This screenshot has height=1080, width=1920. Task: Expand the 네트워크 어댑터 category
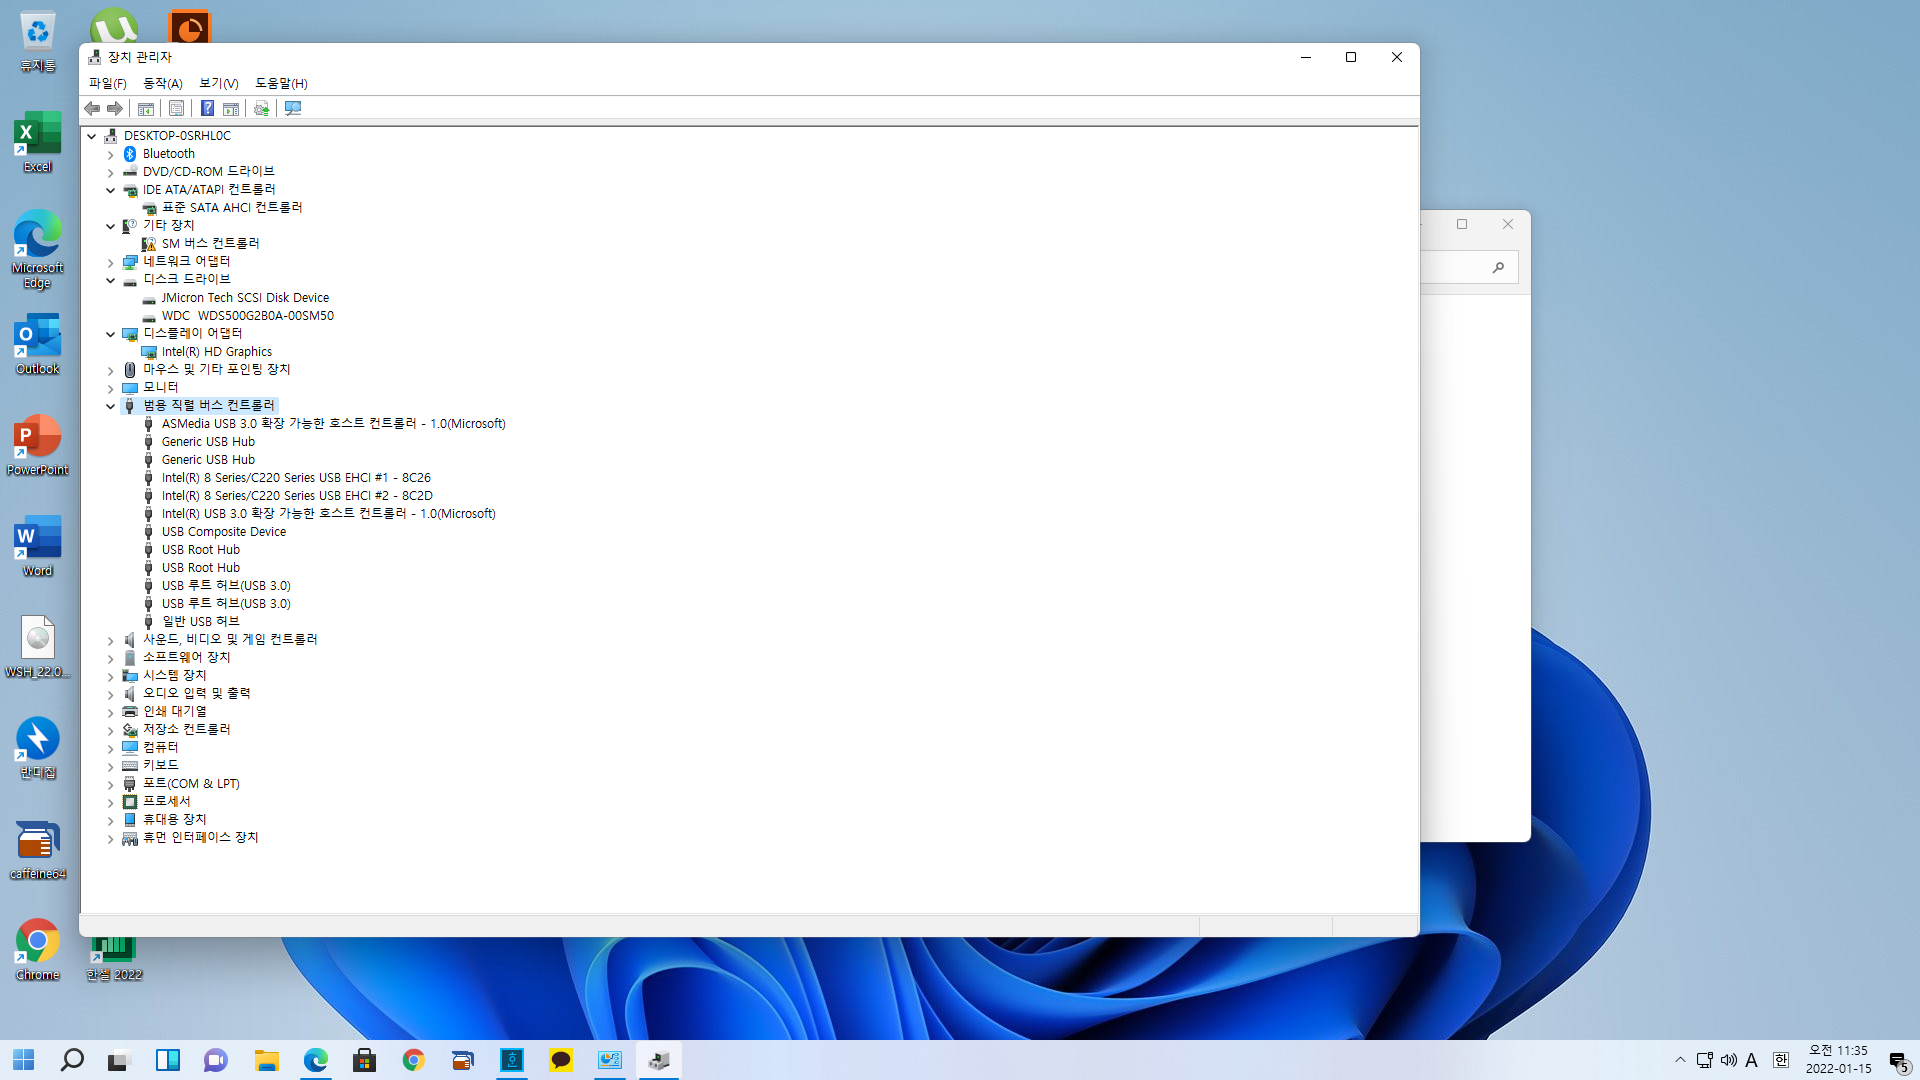click(111, 262)
